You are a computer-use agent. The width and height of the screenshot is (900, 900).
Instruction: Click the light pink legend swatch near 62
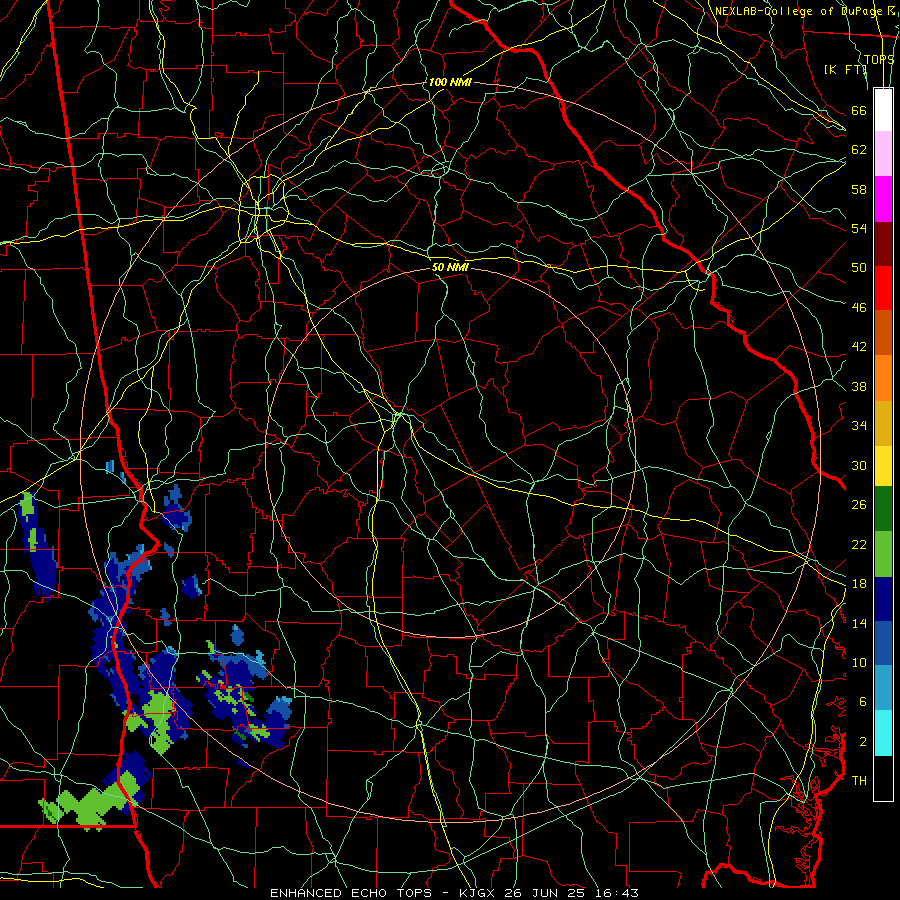click(x=883, y=154)
